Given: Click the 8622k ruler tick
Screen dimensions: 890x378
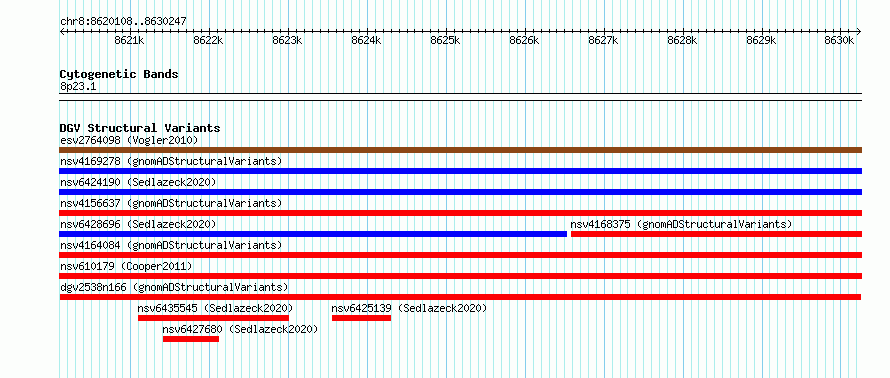Looking at the screenshot, I should 208,40.
